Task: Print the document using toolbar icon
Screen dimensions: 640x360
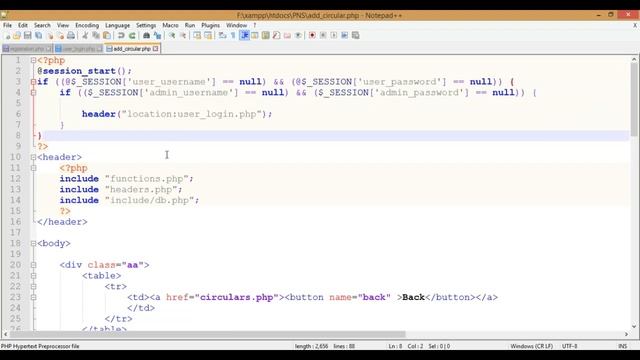Action: 71,36
